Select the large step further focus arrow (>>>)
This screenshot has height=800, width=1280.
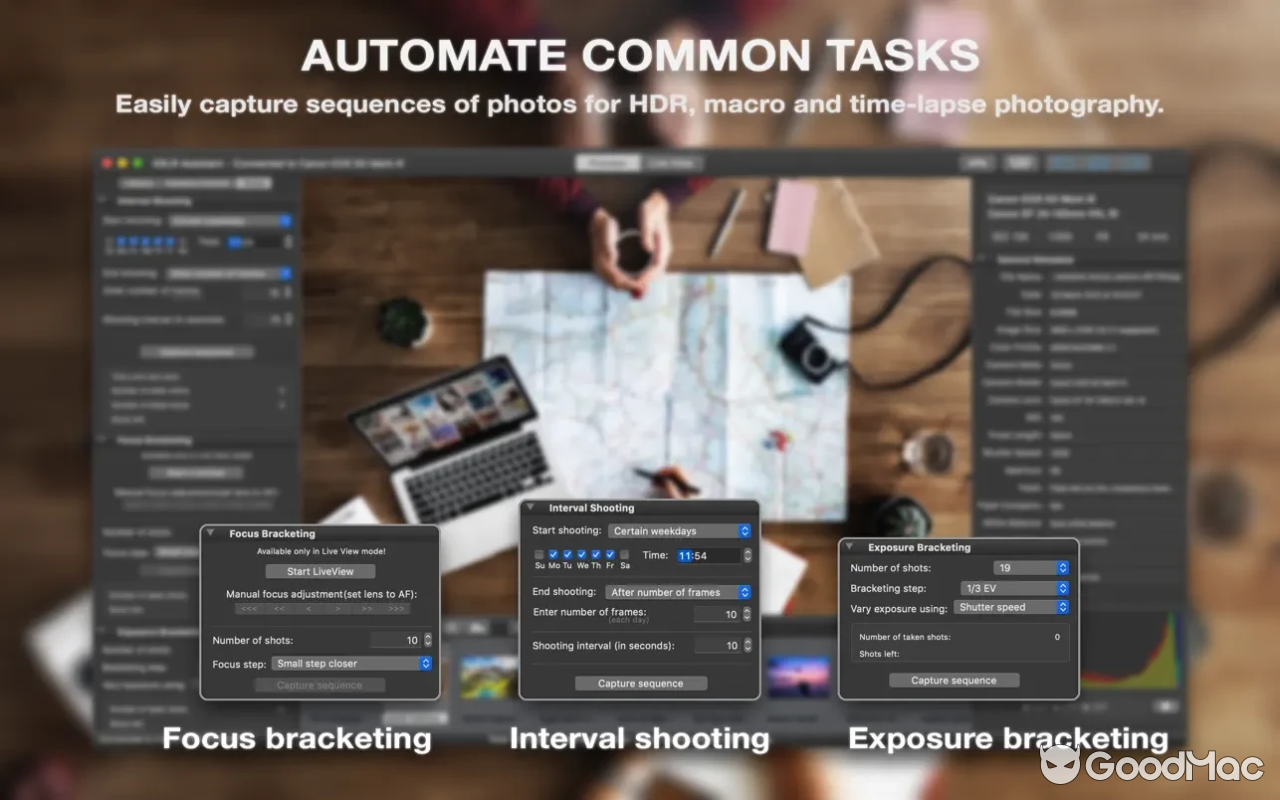click(397, 609)
